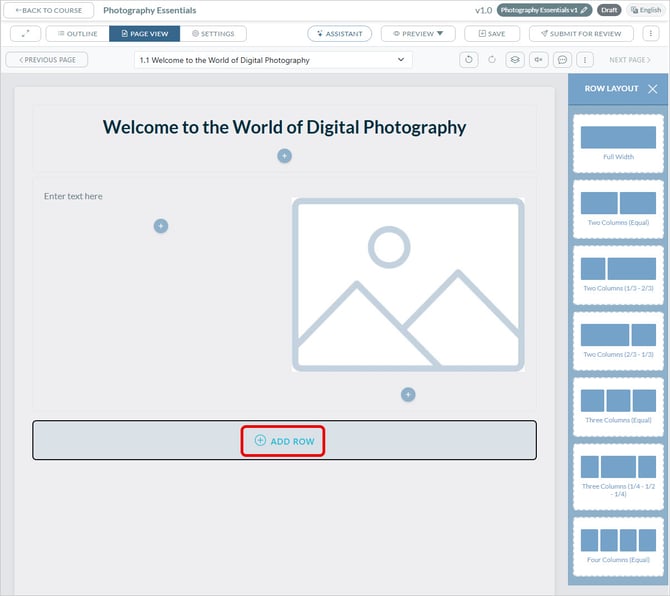Select the image placeholder

408,285
